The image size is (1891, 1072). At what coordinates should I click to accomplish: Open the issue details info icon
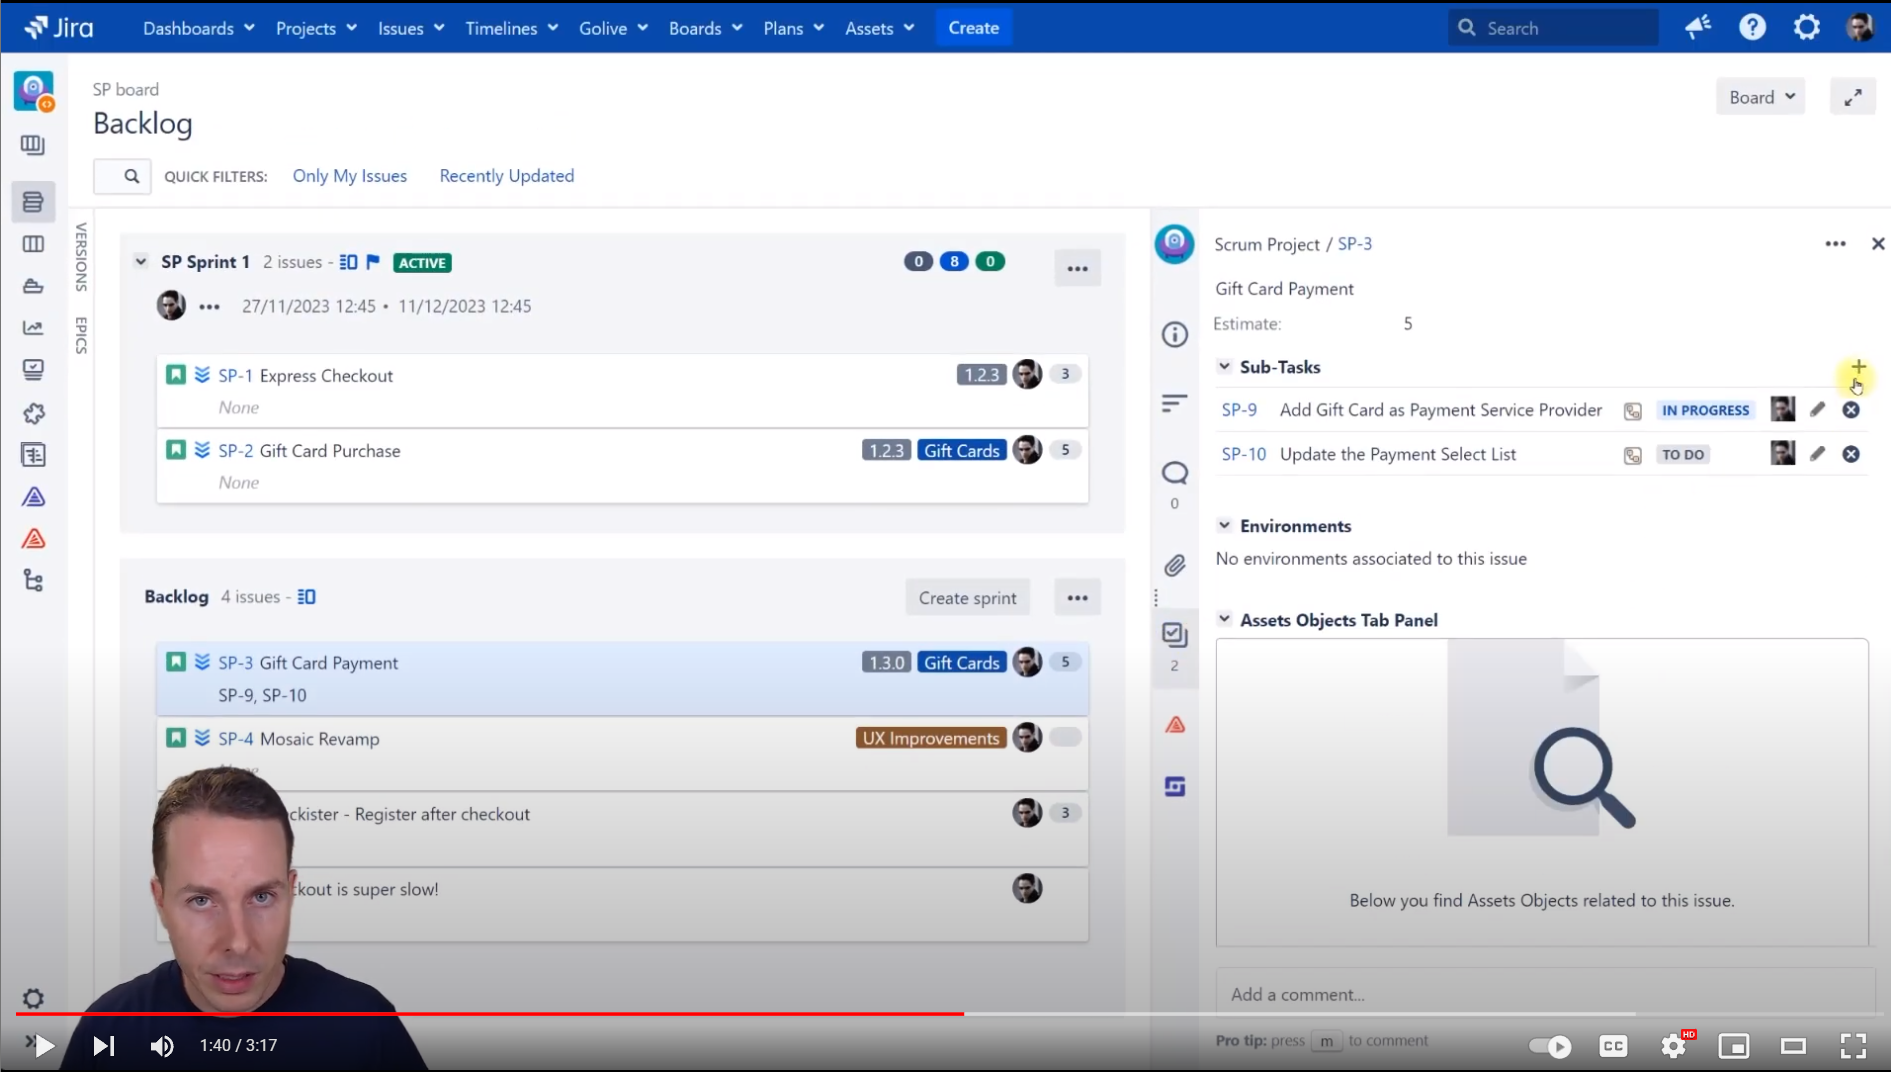pos(1174,334)
